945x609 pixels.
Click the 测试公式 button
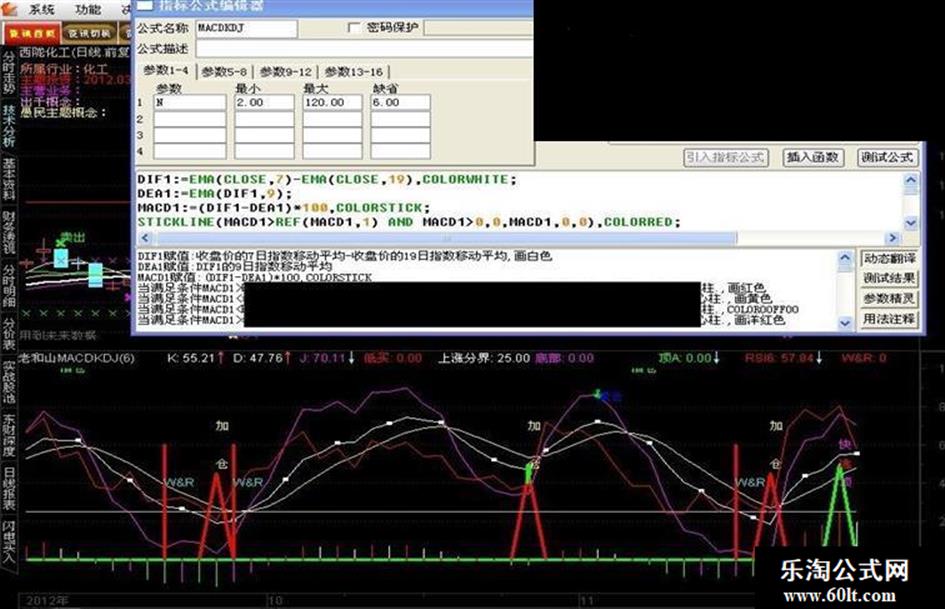pyautogui.click(x=886, y=157)
